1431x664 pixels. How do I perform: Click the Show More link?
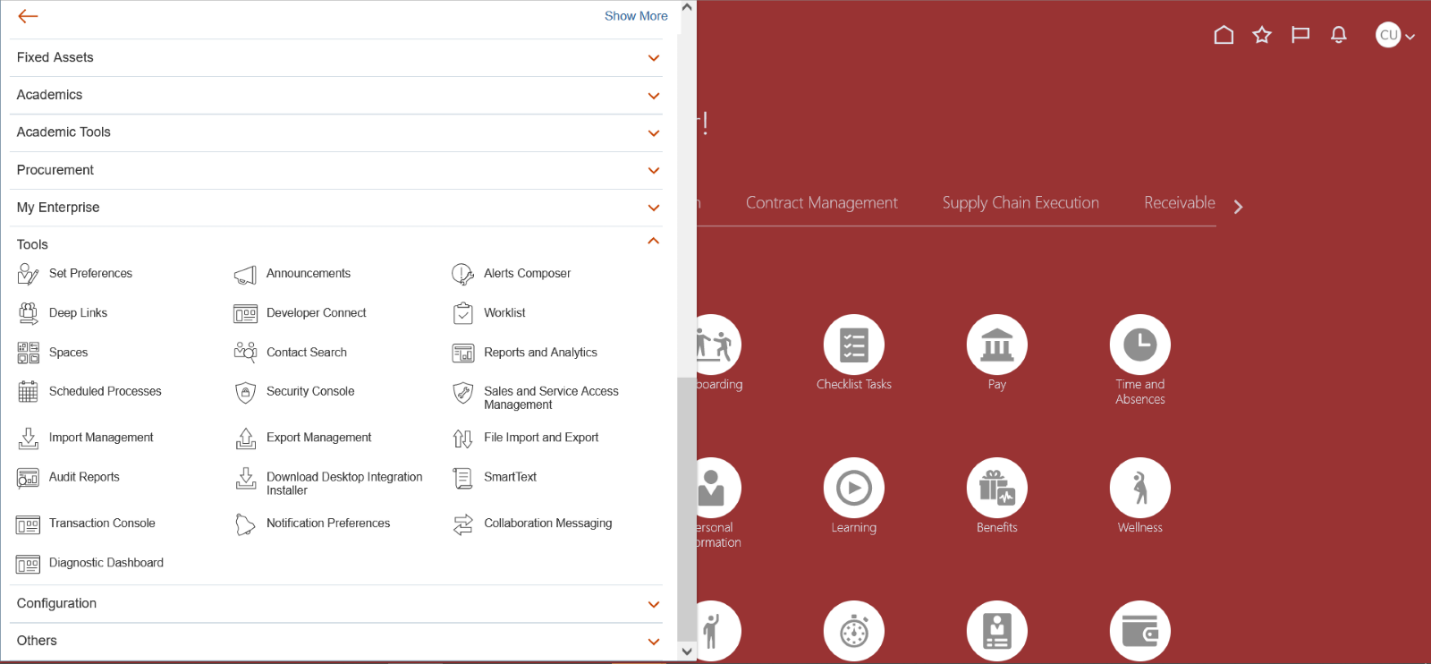pyautogui.click(x=636, y=16)
